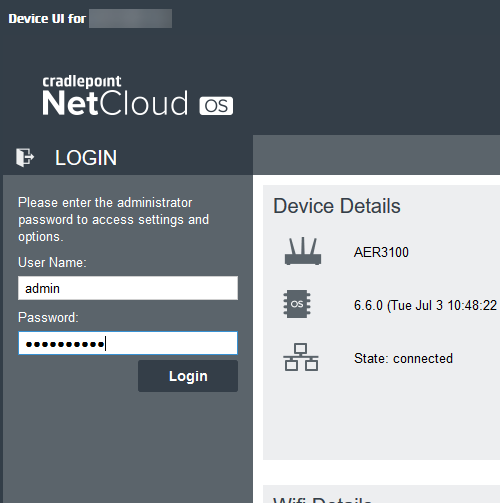
Task: Click into the Password field
Action: [x=128, y=343]
